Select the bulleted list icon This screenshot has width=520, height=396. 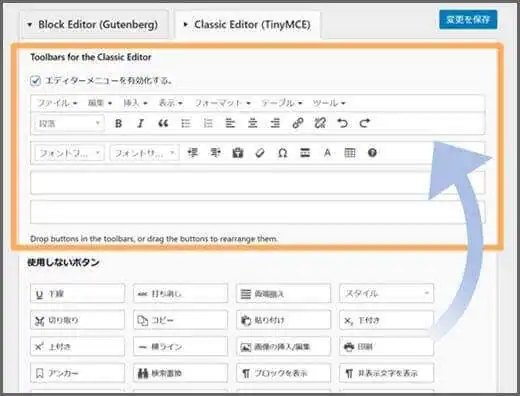[x=186, y=124]
